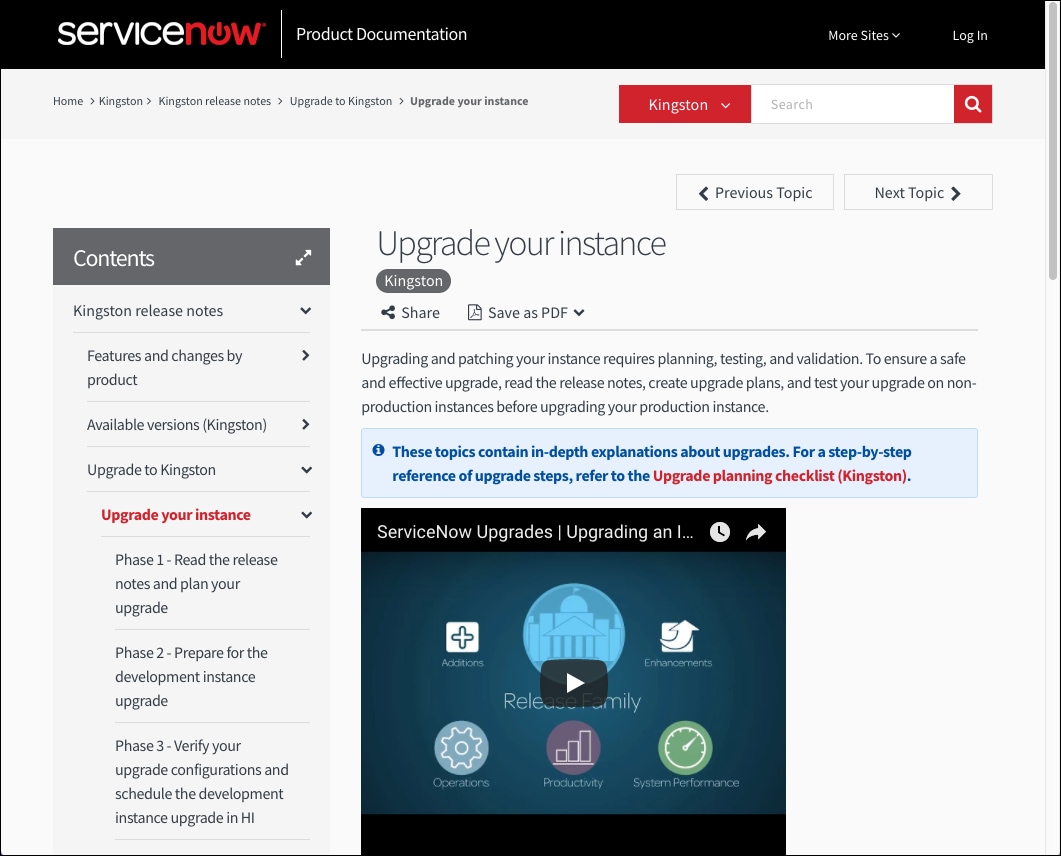
Task: Click the Kingston breadcrumb link
Action: click(120, 101)
